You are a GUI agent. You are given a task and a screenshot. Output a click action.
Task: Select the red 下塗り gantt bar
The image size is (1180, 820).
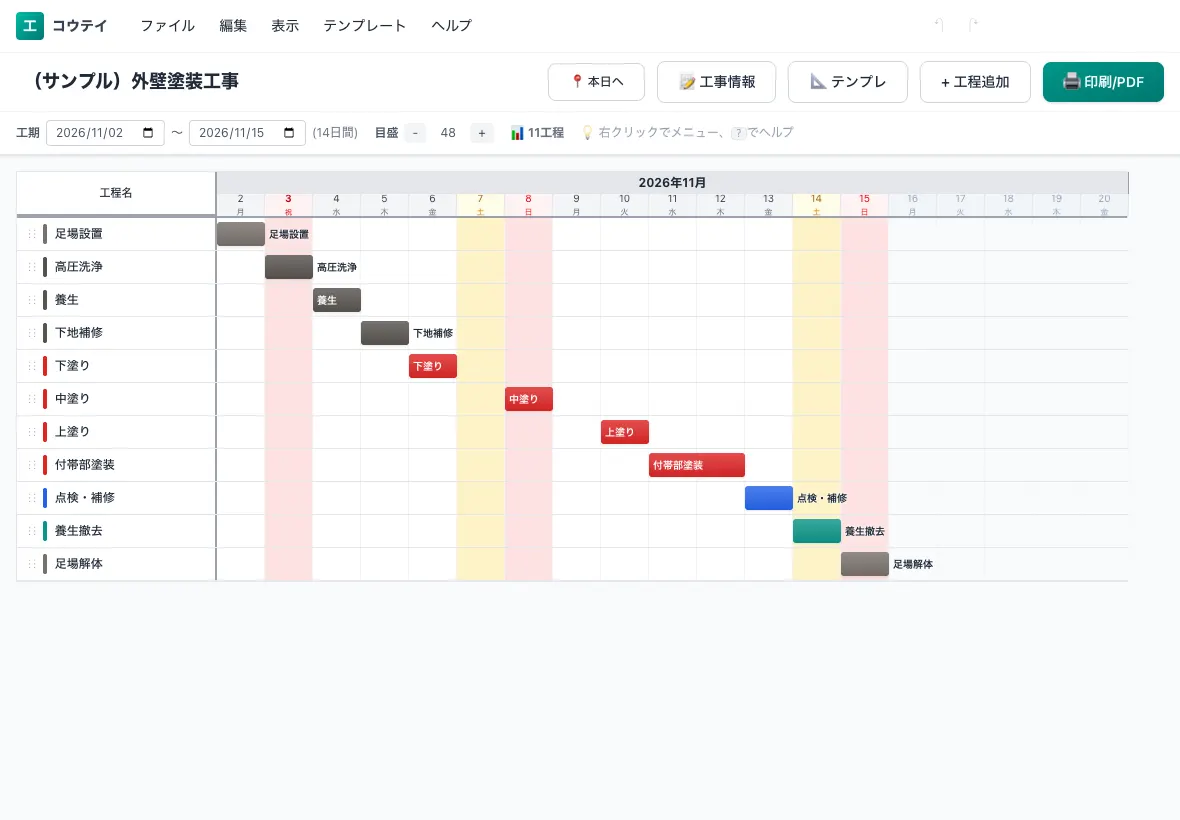433,366
